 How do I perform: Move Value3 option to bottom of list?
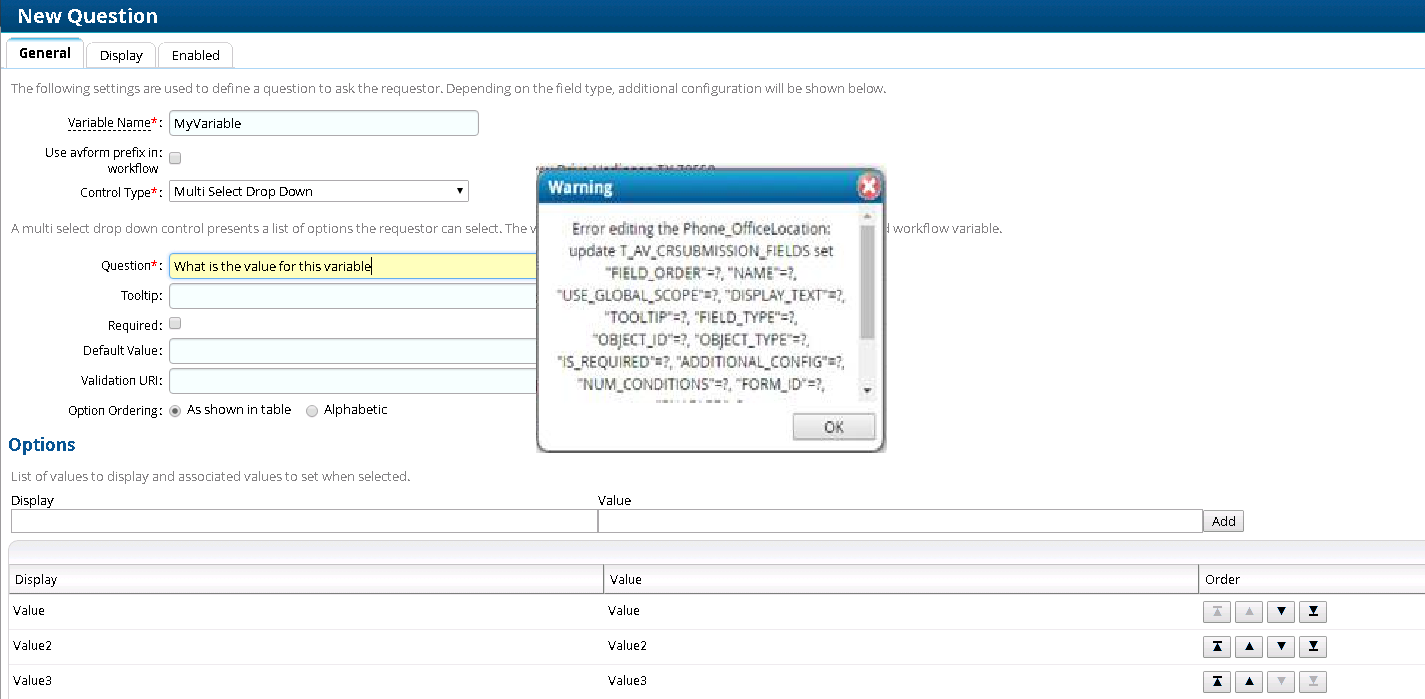click(x=1313, y=681)
